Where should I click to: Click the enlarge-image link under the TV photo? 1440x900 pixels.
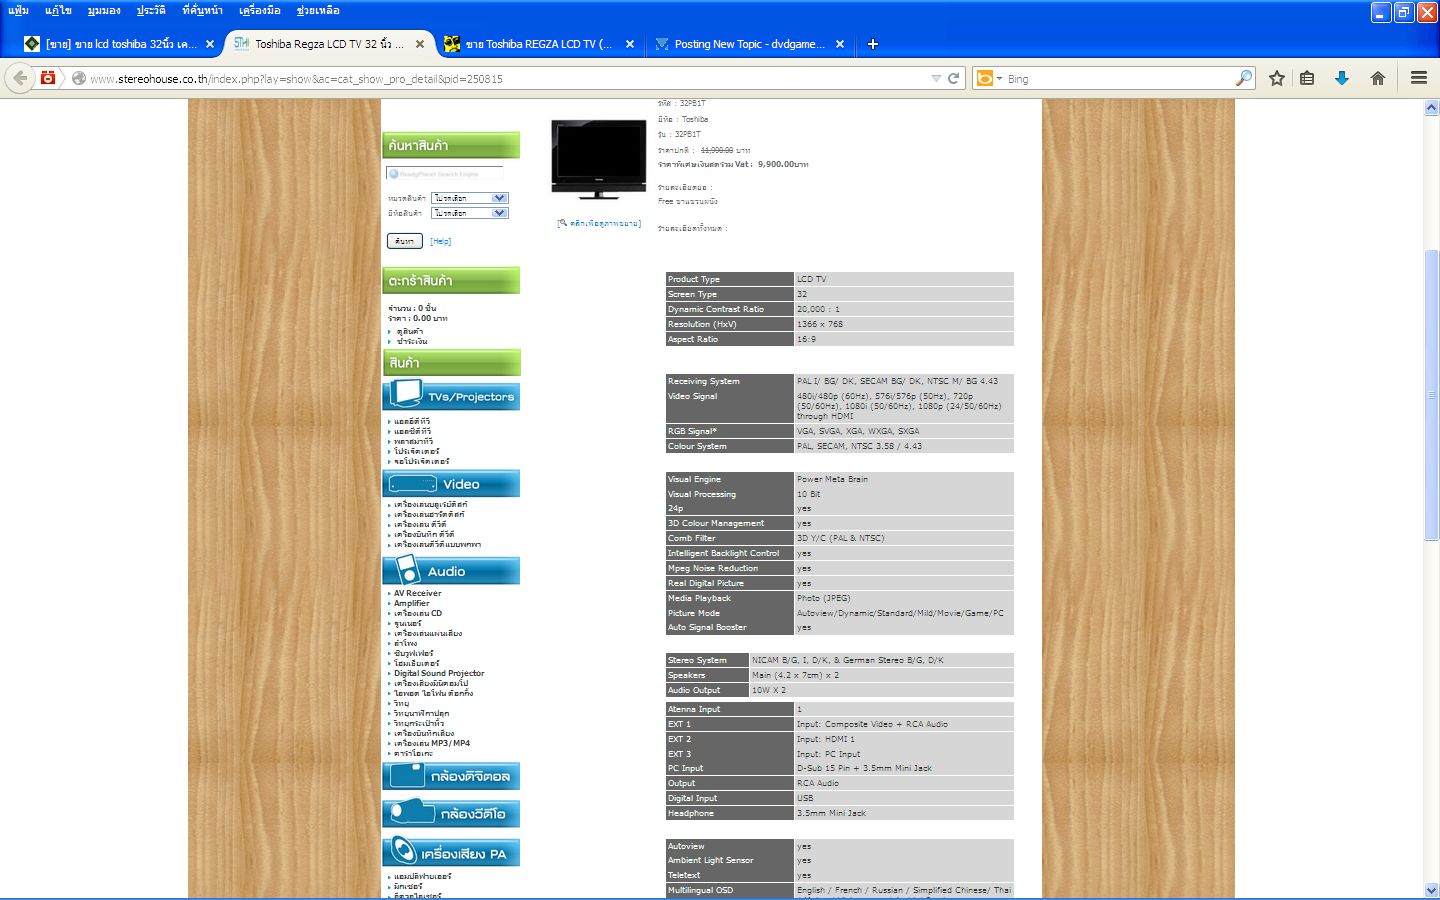[x=599, y=223]
